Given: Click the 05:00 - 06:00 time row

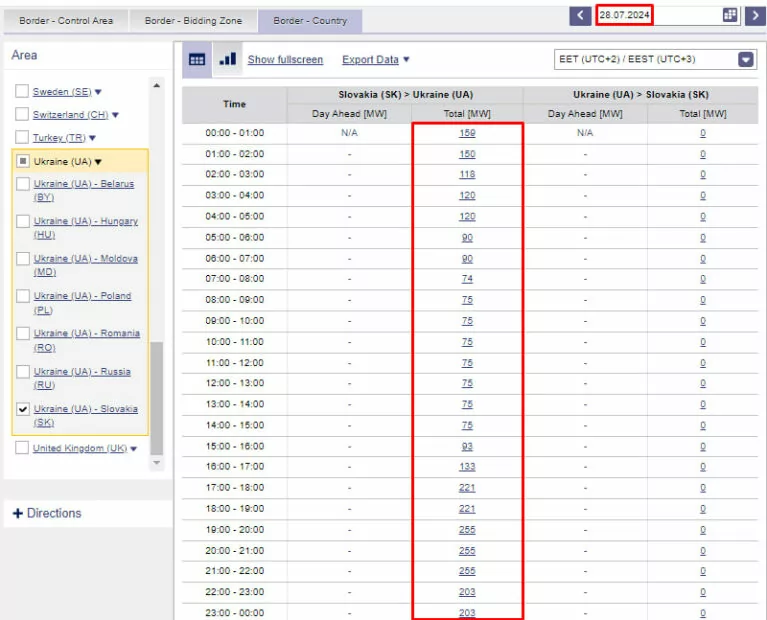Looking at the screenshot, I should (234, 237).
